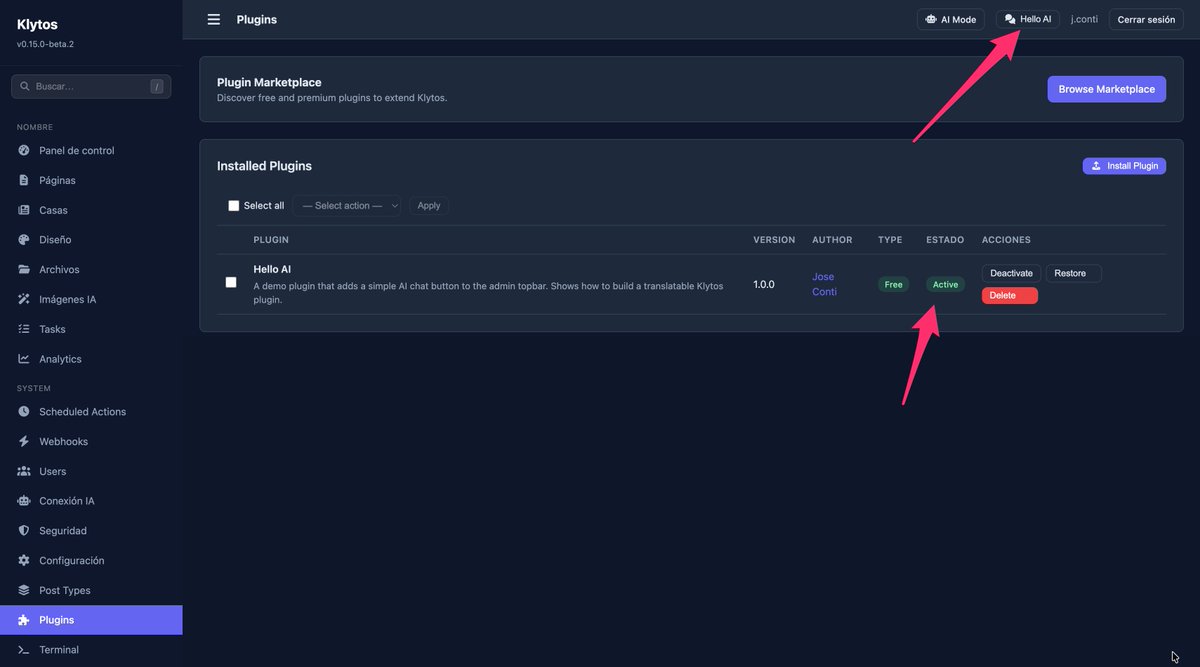Delete the Hello AI plugin
The image size is (1200, 667).
(x=1009, y=296)
